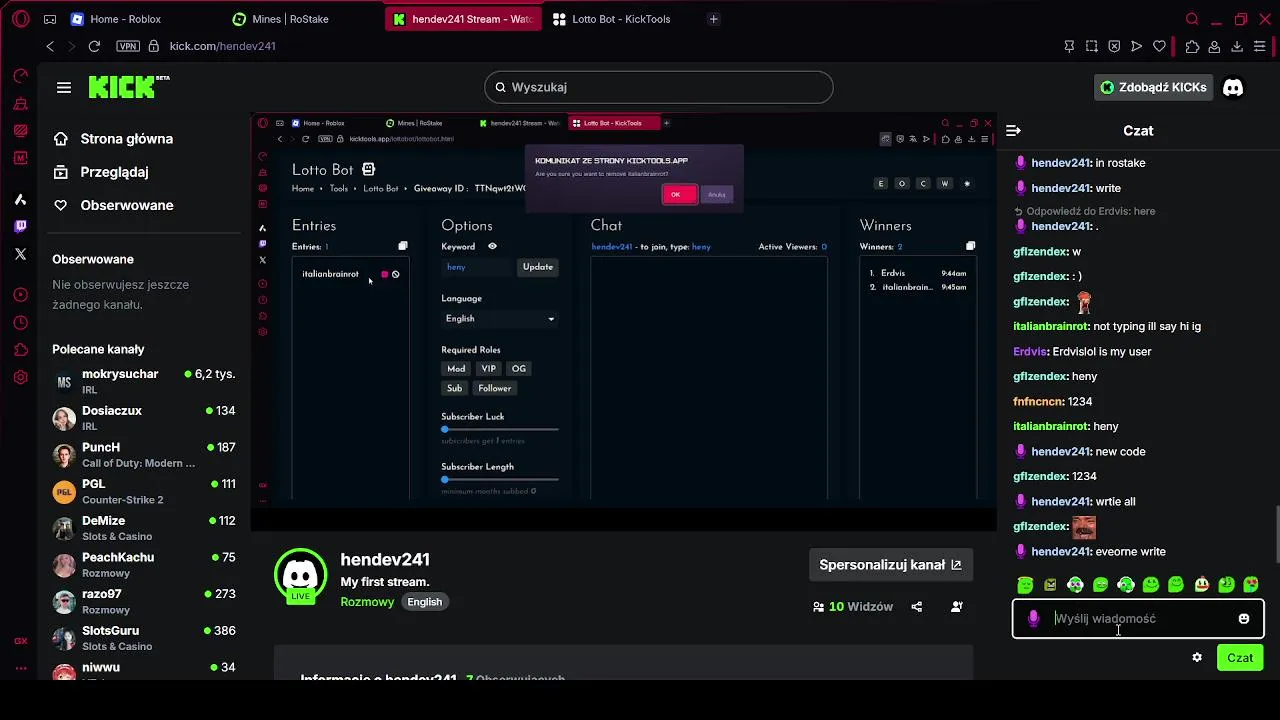Click Spersonalizuj kanał button

(x=890, y=565)
